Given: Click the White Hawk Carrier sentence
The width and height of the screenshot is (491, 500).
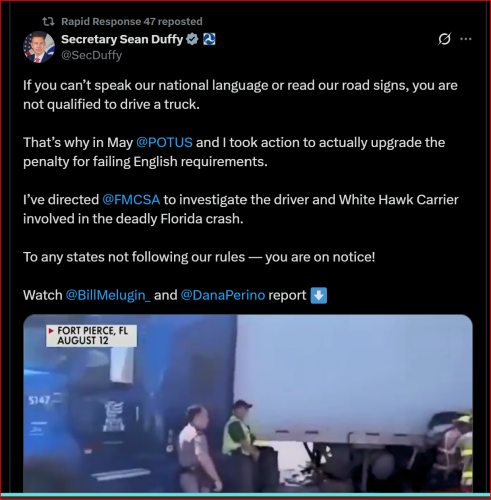Looking at the screenshot, I should (x=241, y=209).
